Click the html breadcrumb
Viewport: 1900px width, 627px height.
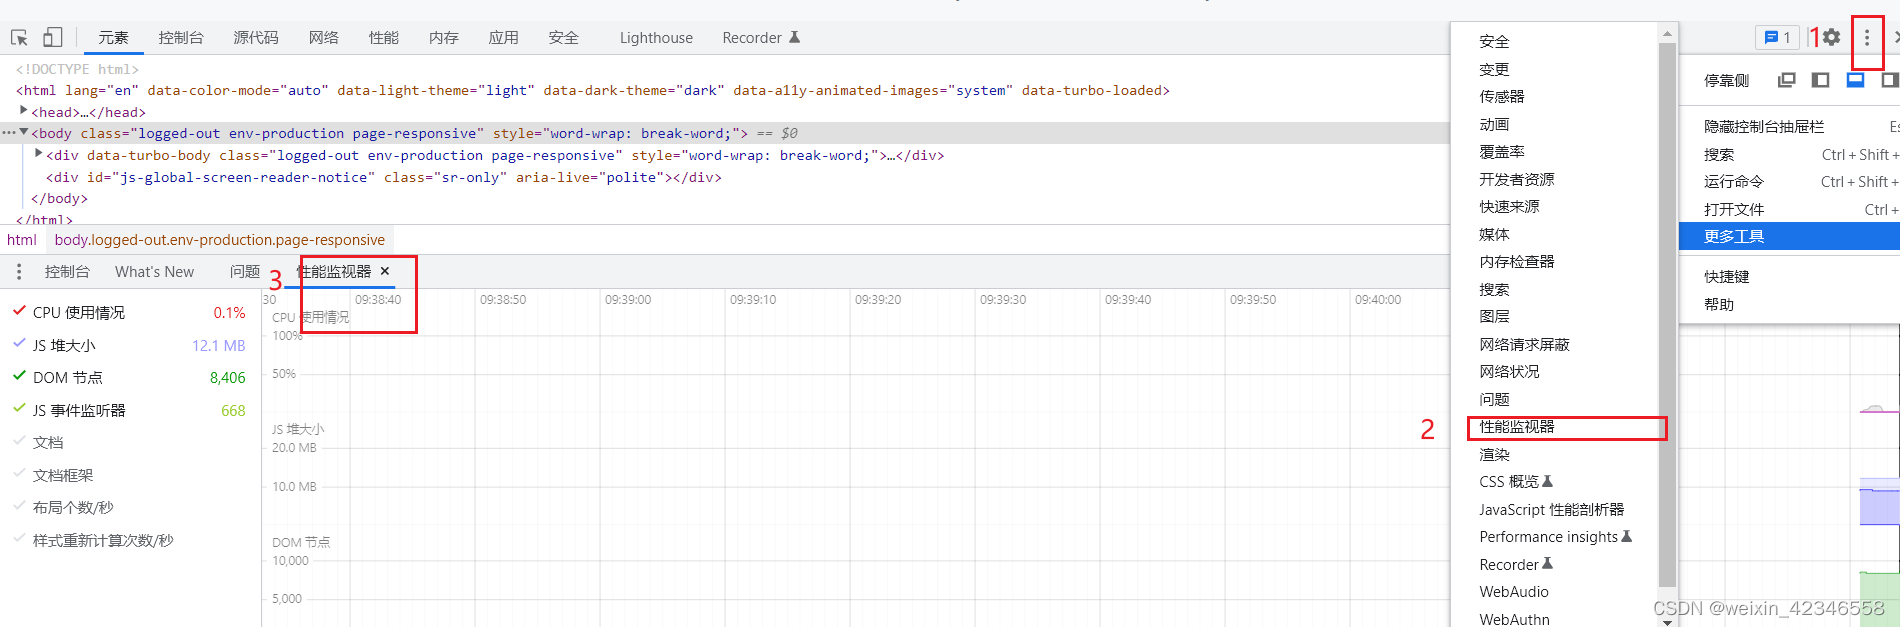coord(22,240)
